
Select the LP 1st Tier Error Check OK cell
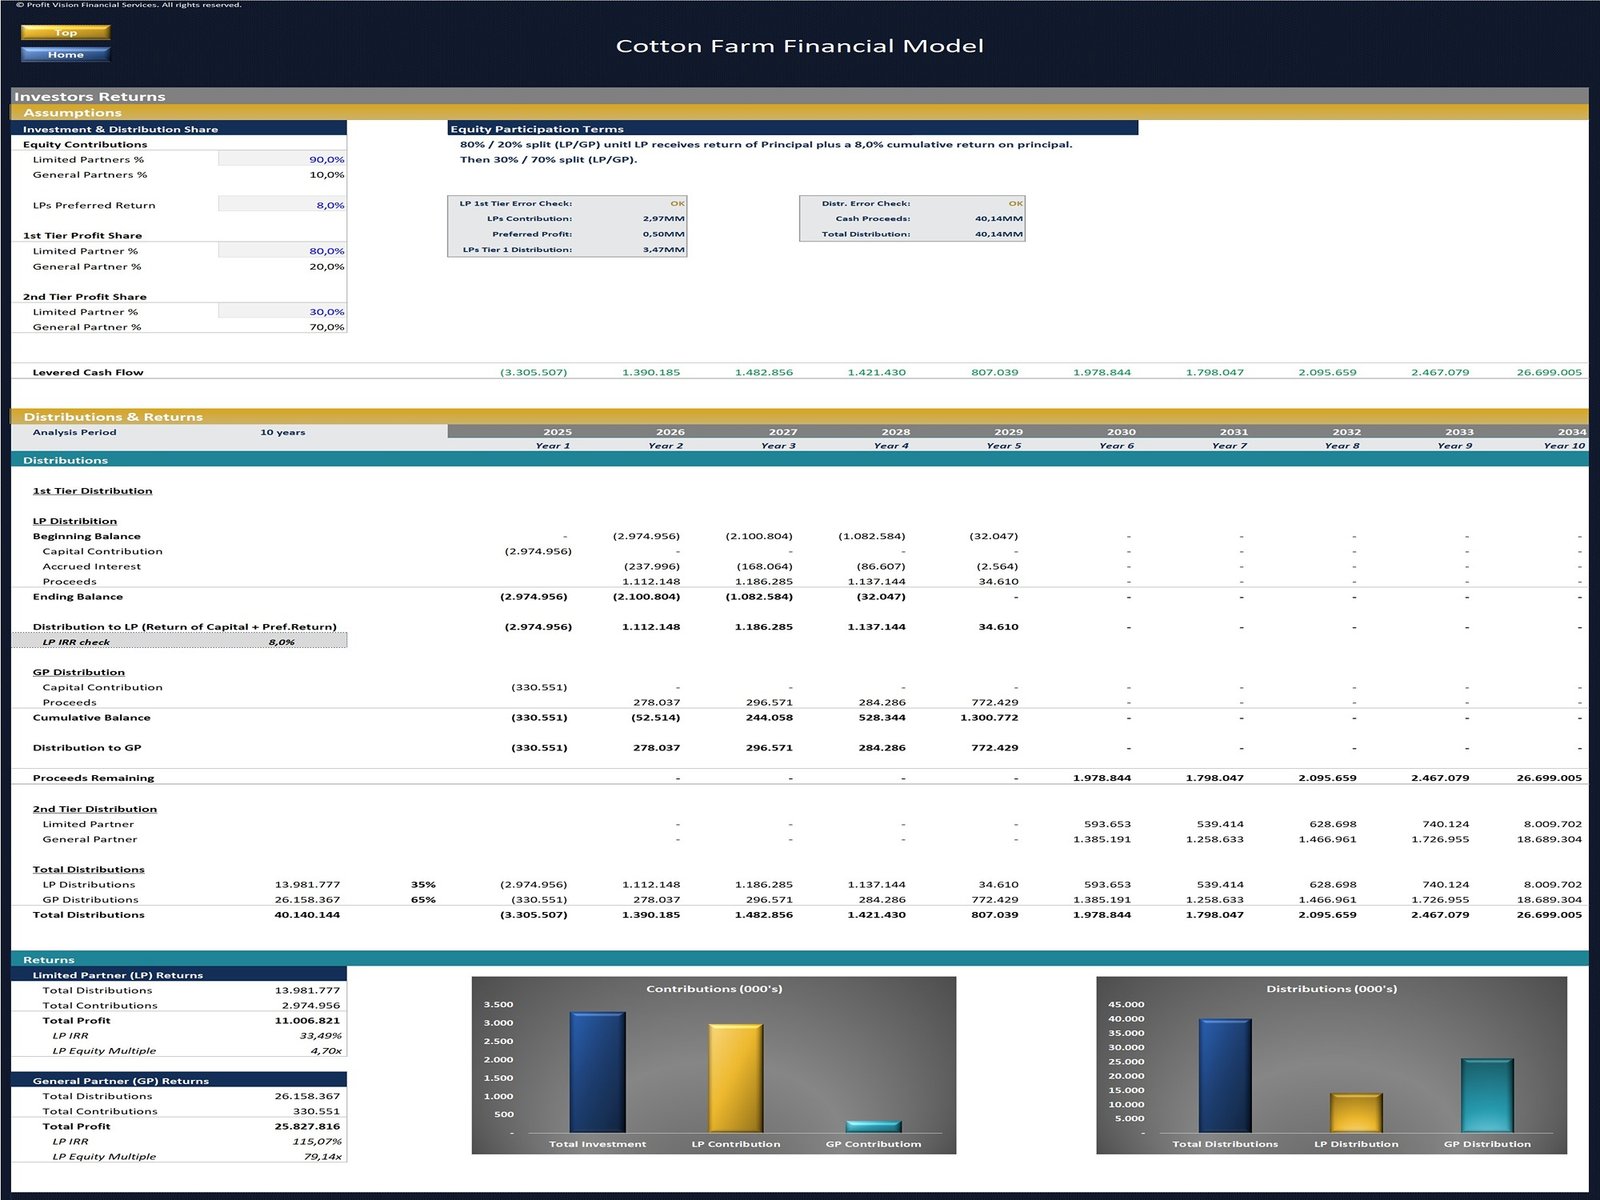677,203
